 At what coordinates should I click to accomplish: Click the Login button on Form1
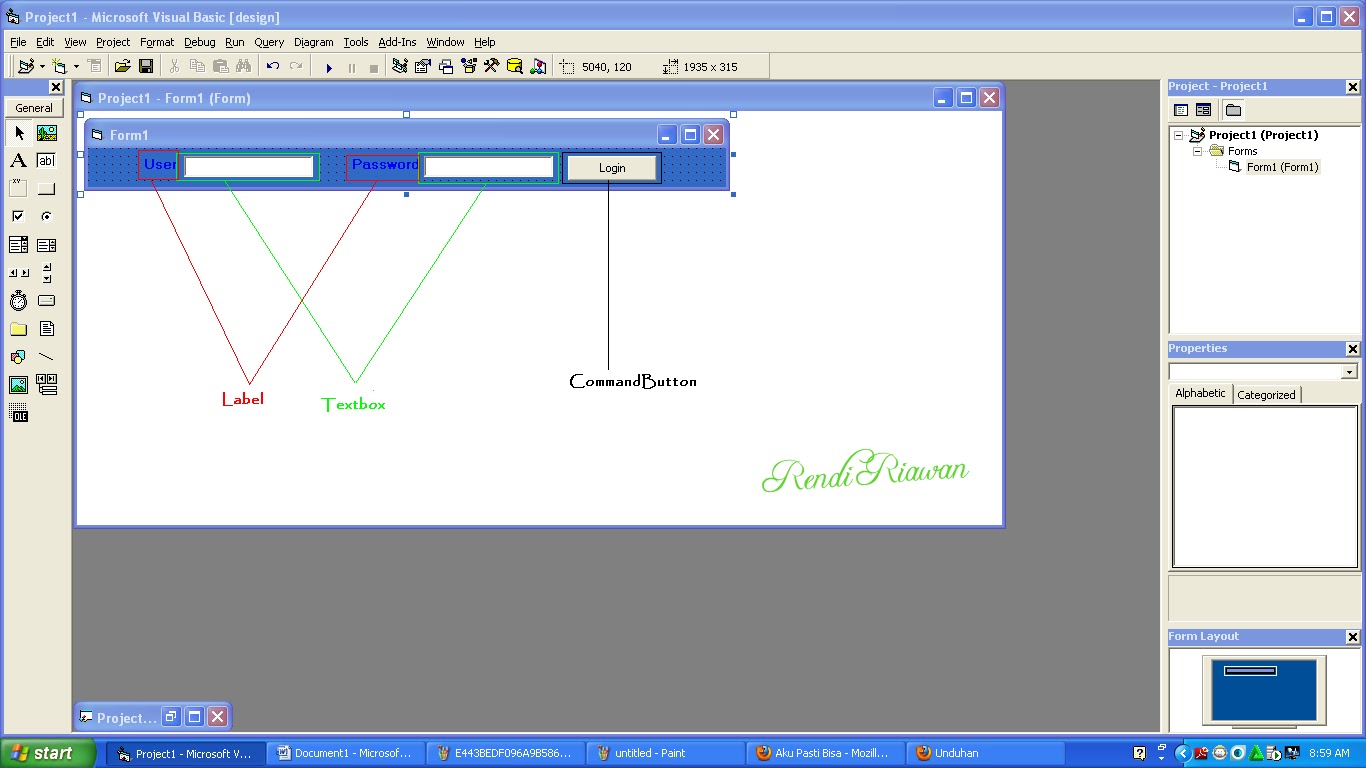(611, 167)
